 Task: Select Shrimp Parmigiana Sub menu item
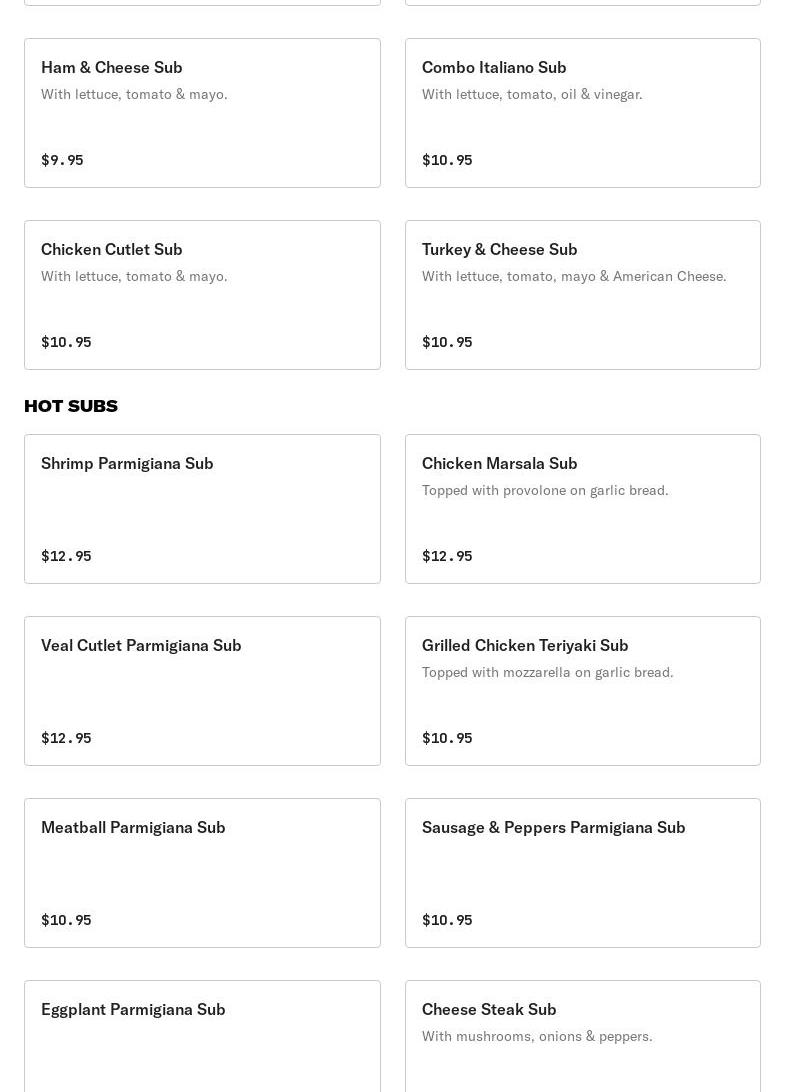click(127, 463)
